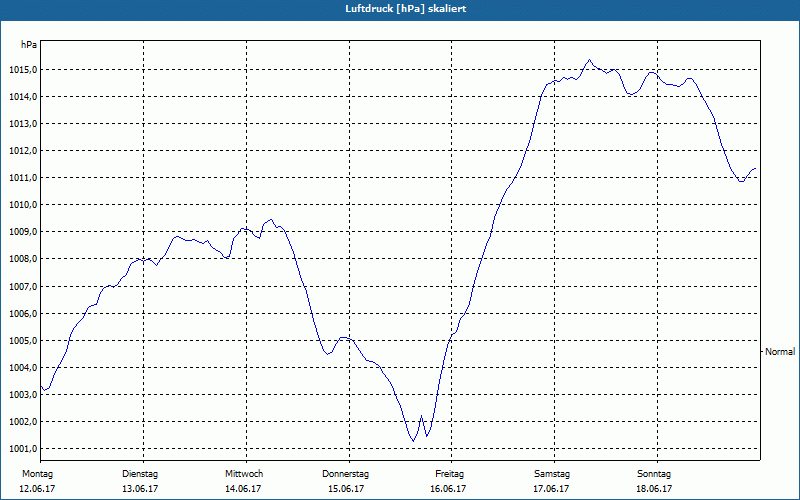The width and height of the screenshot is (800, 500).
Task: Select the 1004,0 y-axis label
Action: click(23, 367)
